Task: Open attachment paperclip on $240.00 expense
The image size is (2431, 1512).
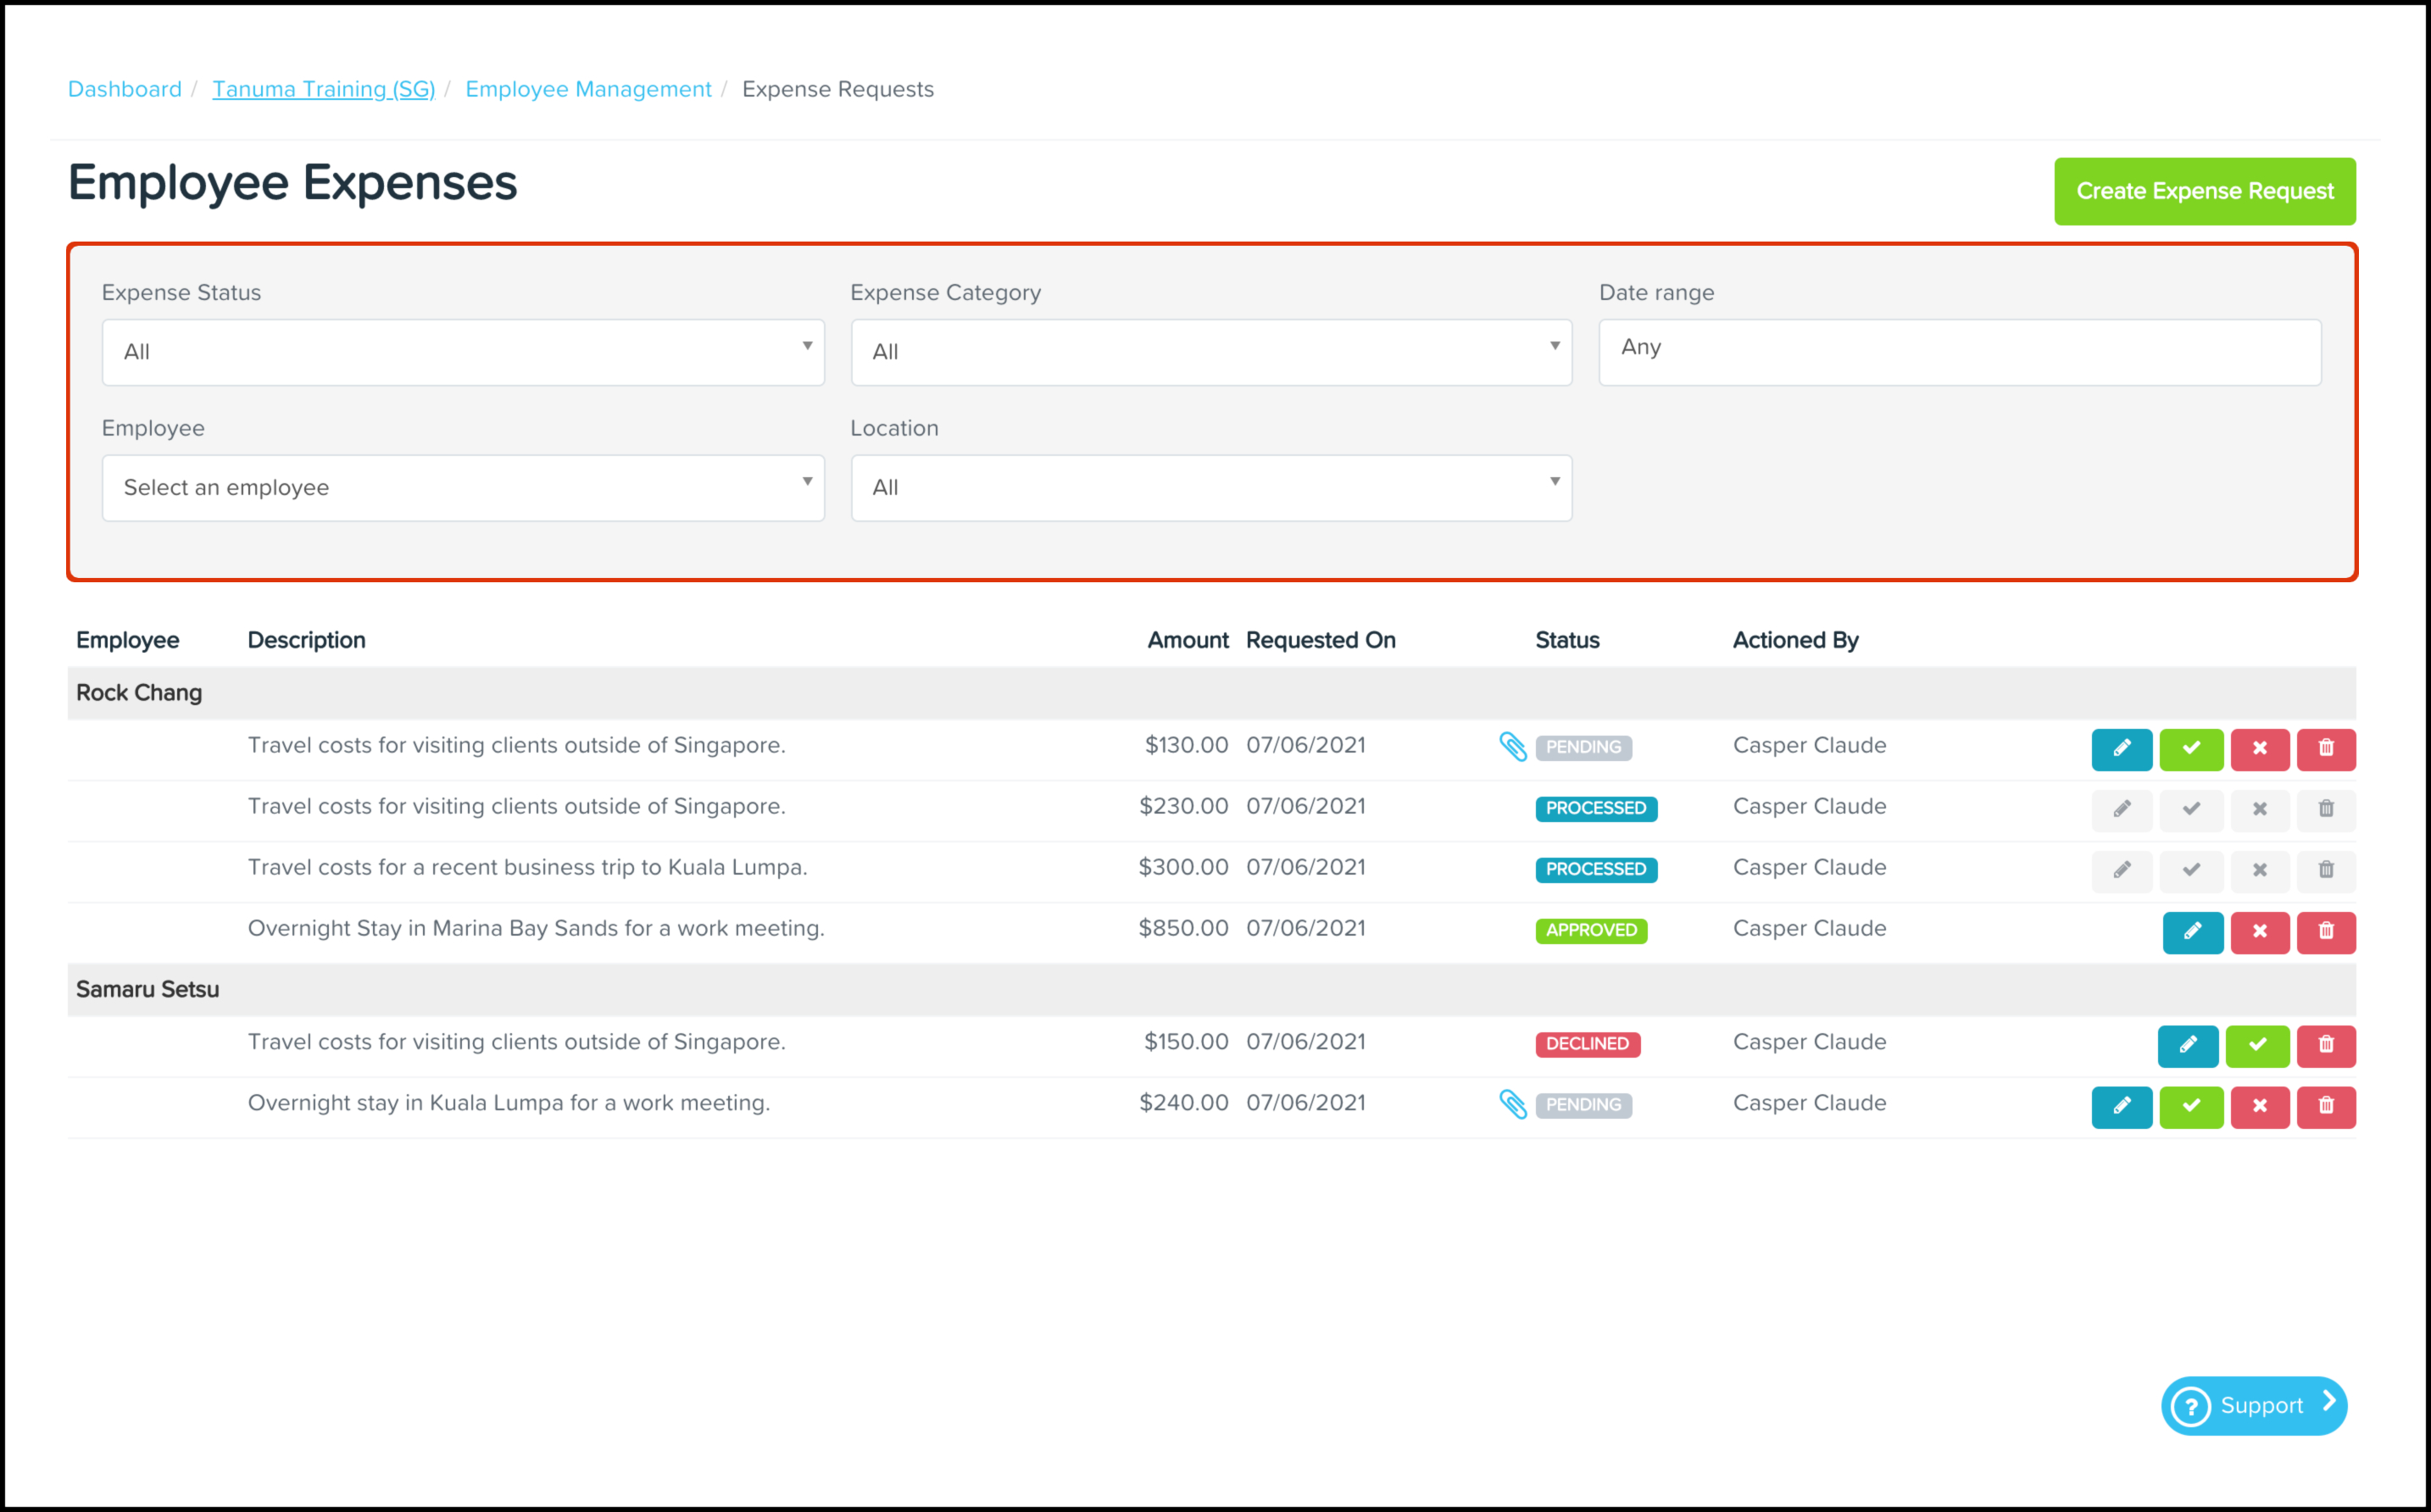Action: (x=1512, y=1104)
